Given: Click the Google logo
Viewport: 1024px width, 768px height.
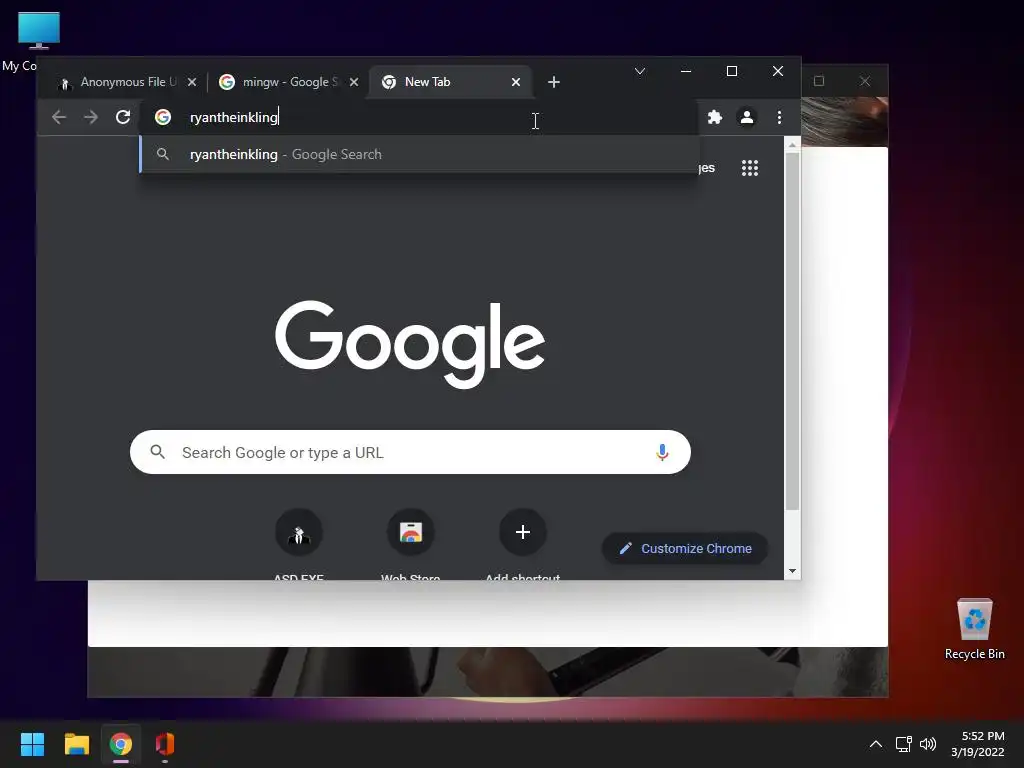Looking at the screenshot, I should (410, 344).
